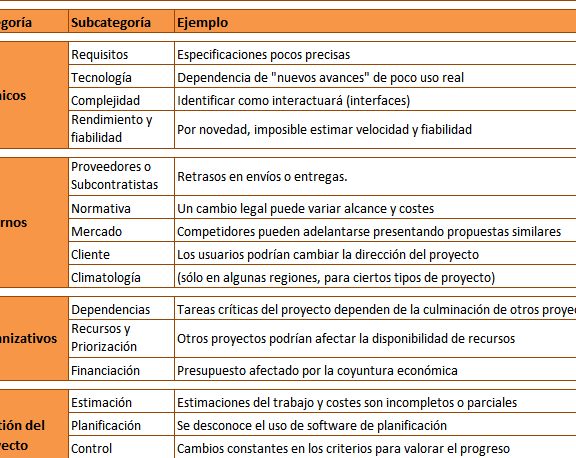Click the Recursos y Priorización cell

121,338
